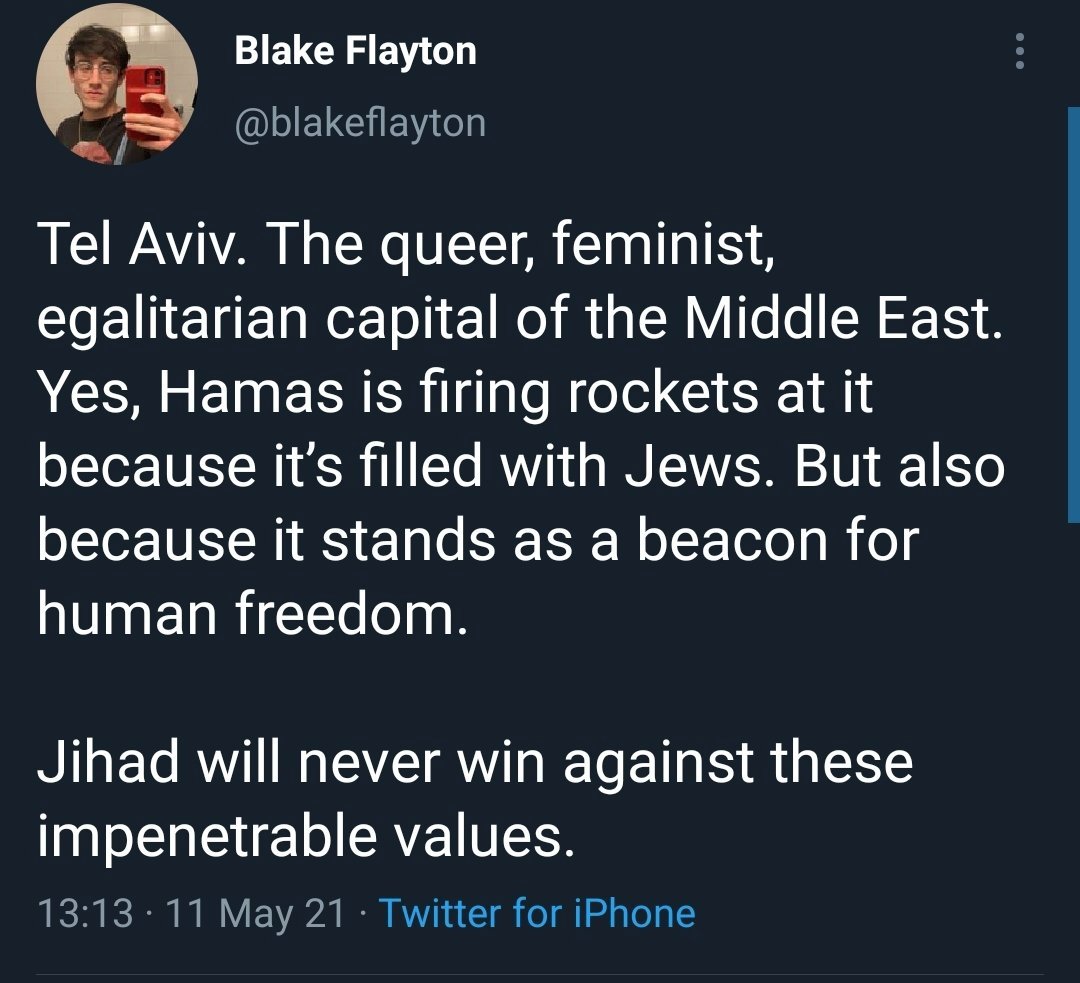Click the text "impenetrable values."

[306, 835]
